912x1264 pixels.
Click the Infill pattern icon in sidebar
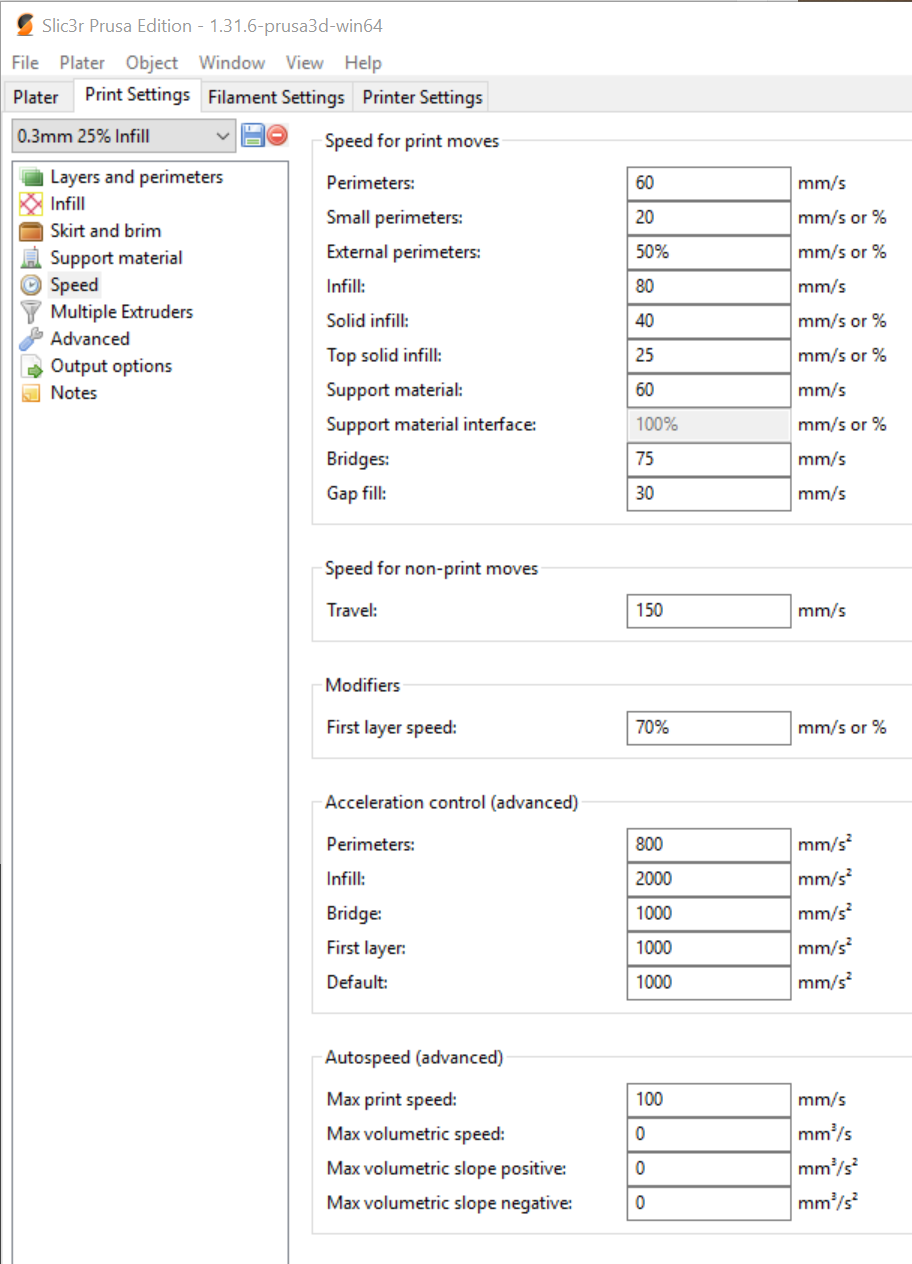[32, 204]
